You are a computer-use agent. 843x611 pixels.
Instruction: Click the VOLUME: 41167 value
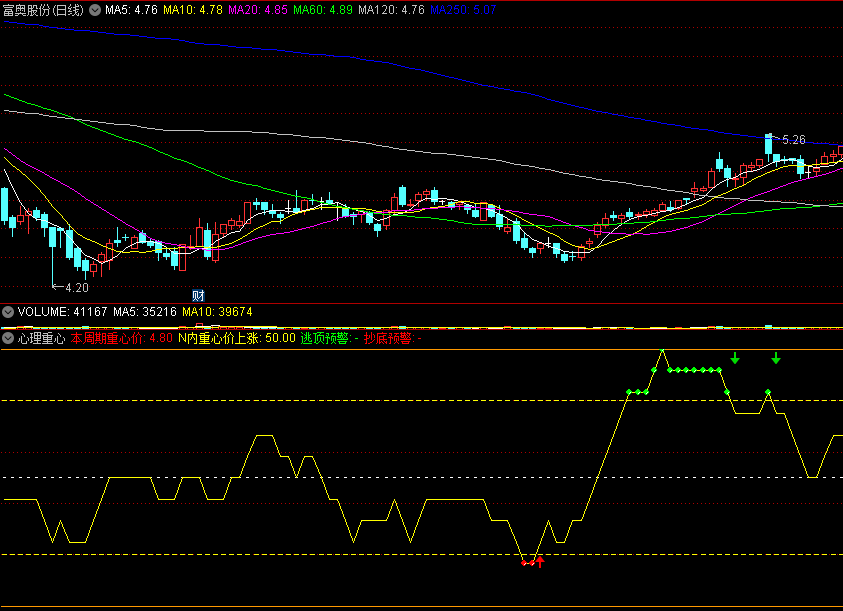(x=62, y=312)
